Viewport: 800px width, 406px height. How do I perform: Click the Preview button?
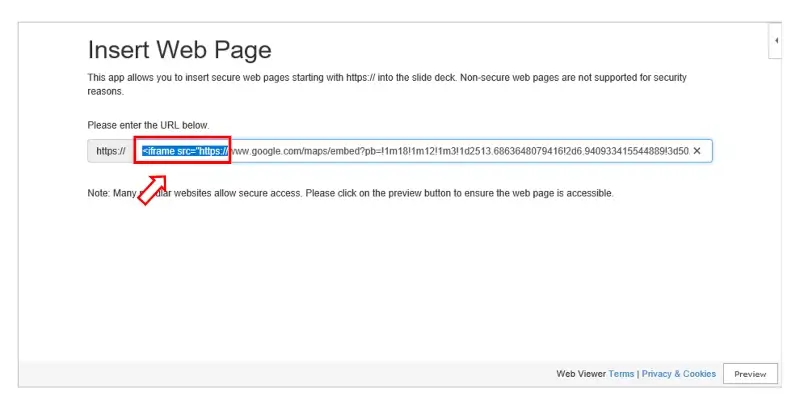point(749,374)
